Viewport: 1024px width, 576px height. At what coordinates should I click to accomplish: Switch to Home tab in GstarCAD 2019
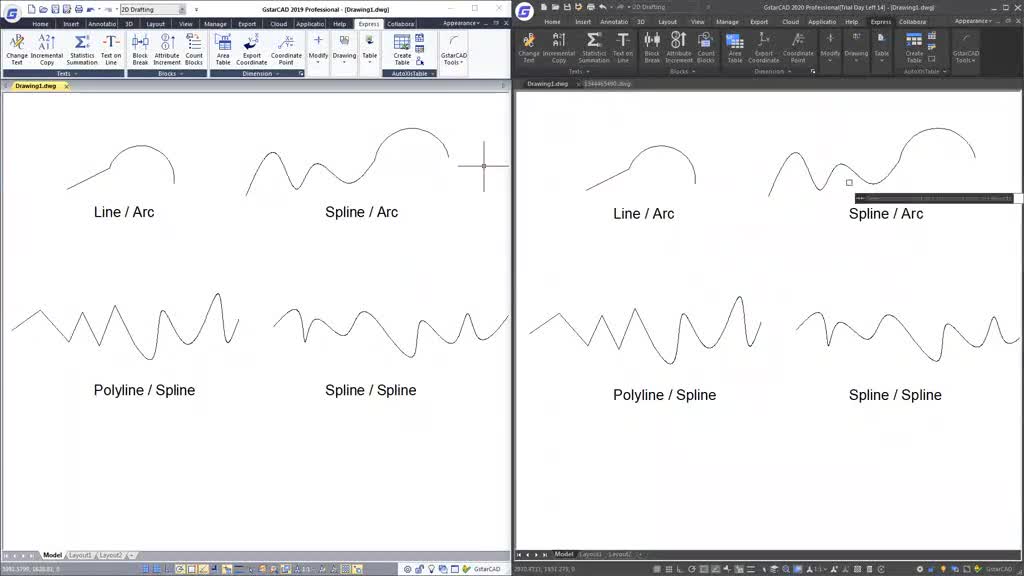point(40,24)
